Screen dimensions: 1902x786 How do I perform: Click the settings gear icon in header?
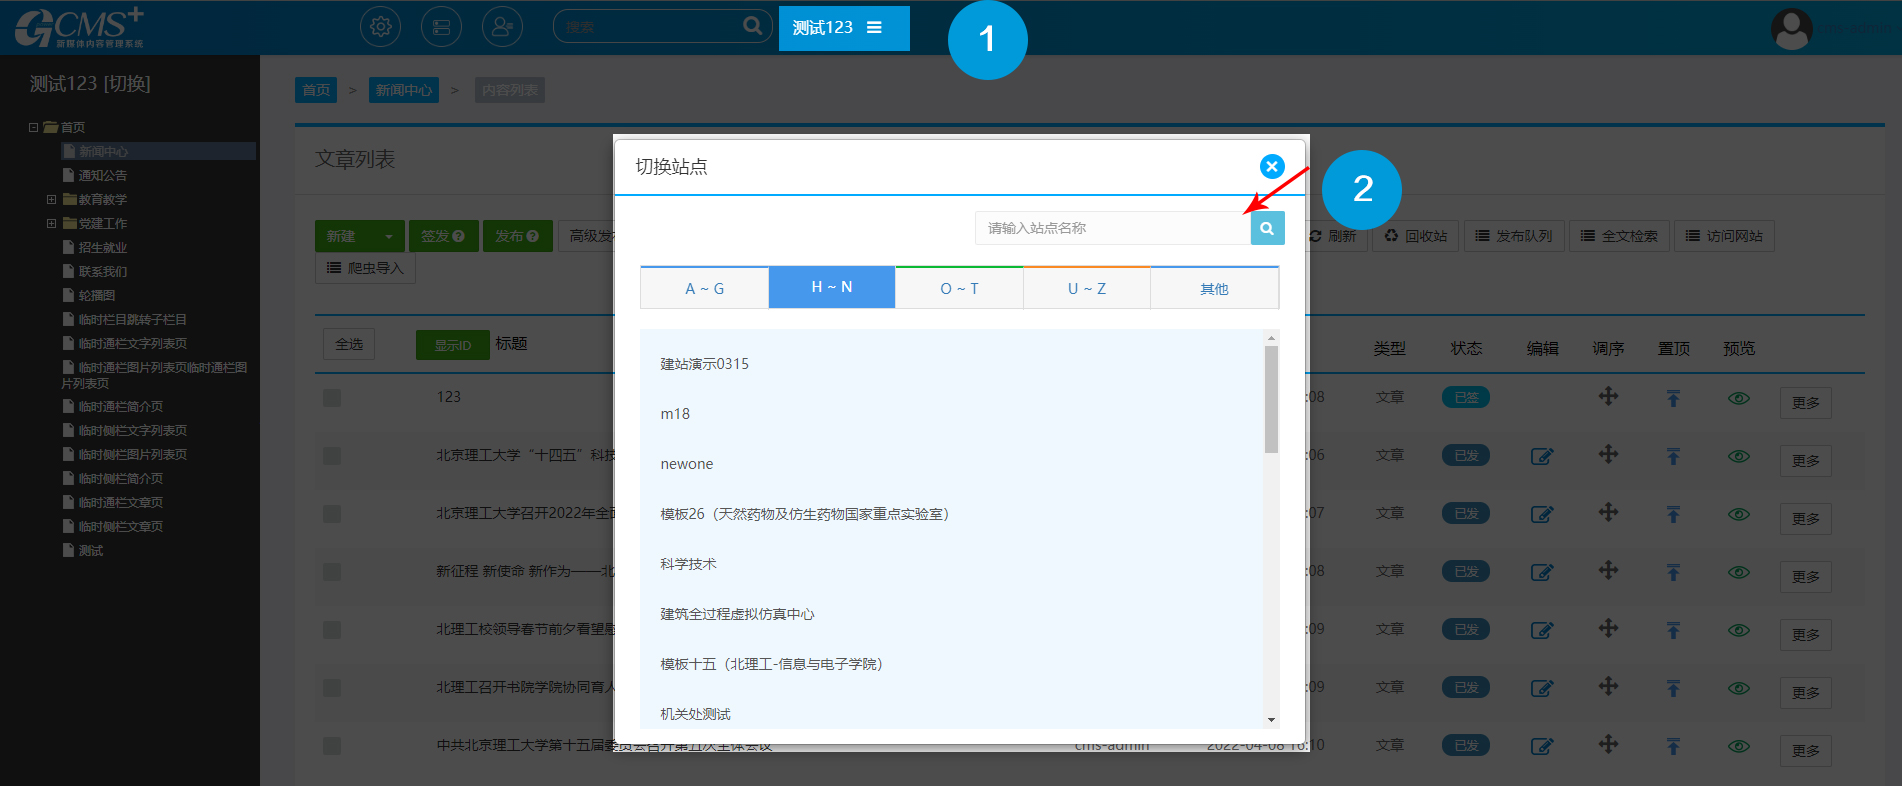pyautogui.click(x=380, y=27)
